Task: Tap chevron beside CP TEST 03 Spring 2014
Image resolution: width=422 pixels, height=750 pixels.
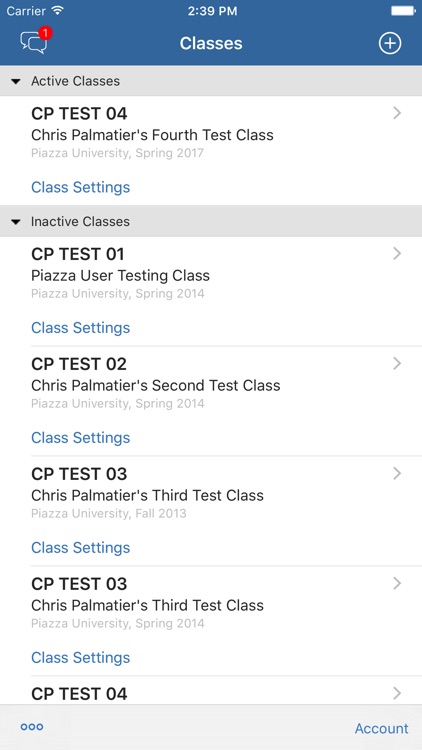Action: [397, 584]
